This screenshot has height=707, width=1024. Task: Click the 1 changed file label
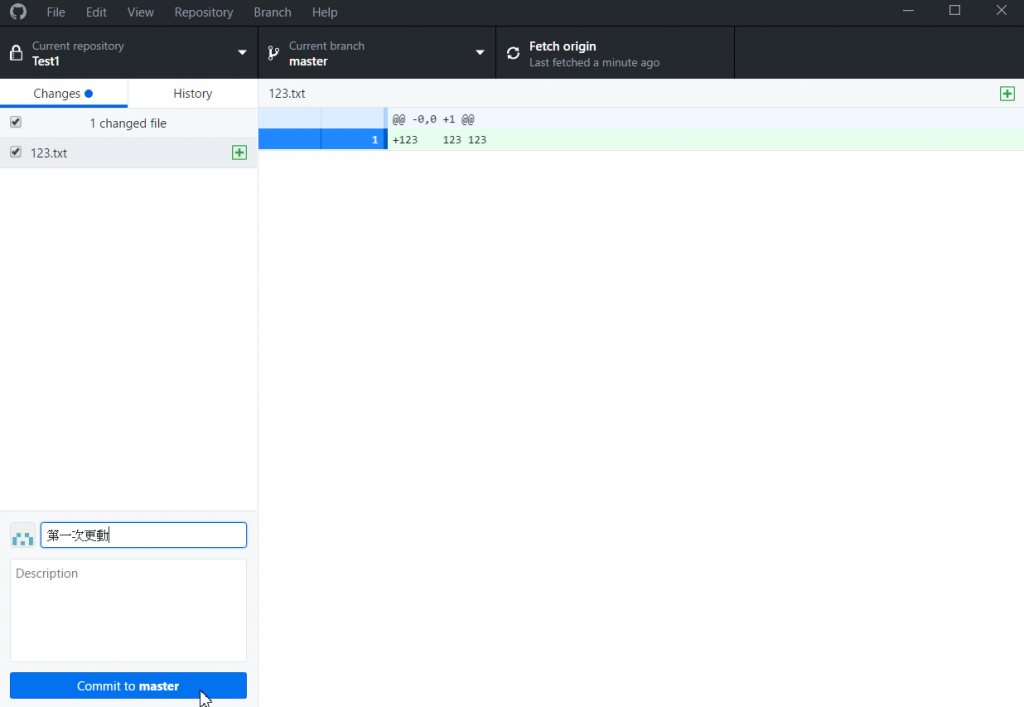[128, 123]
